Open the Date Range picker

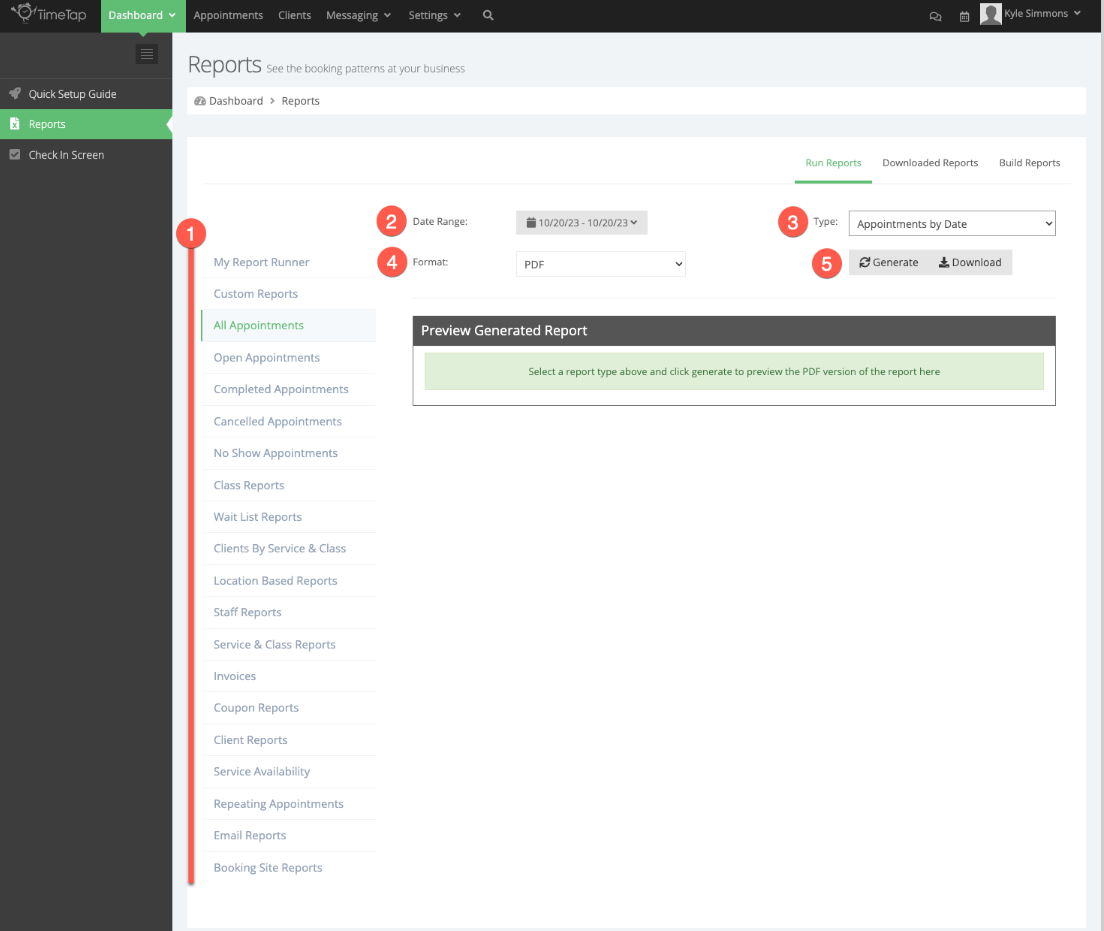click(x=581, y=222)
